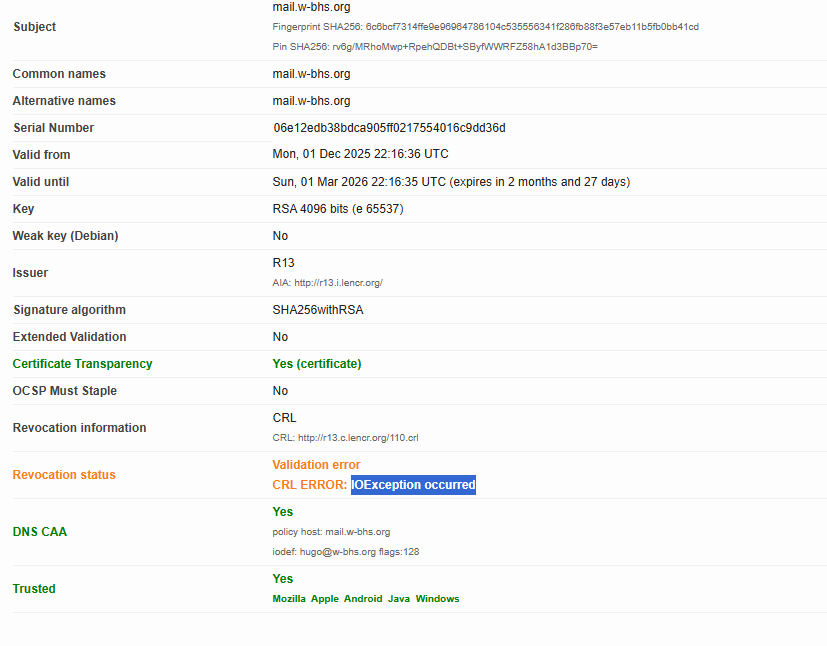
Task: Click the 'Java' trust store label
Action: [399, 599]
